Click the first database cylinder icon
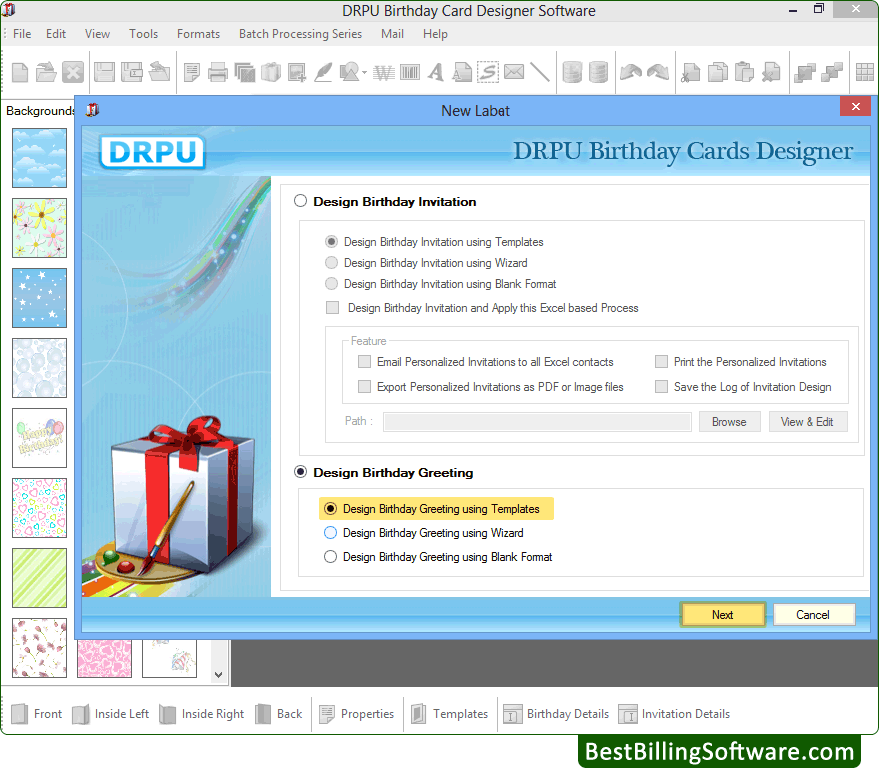This screenshot has height=768, width=879. tap(572, 72)
